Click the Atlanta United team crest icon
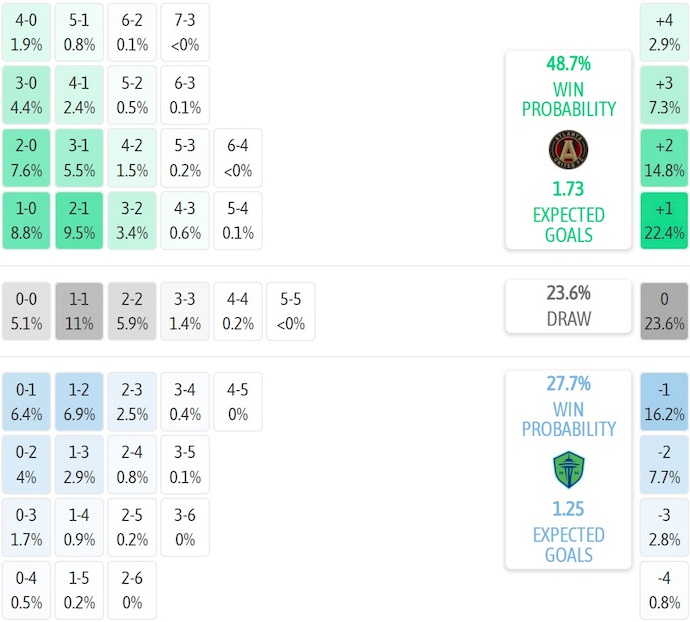Screen dimensions: 690x622 click(x=568, y=150)
